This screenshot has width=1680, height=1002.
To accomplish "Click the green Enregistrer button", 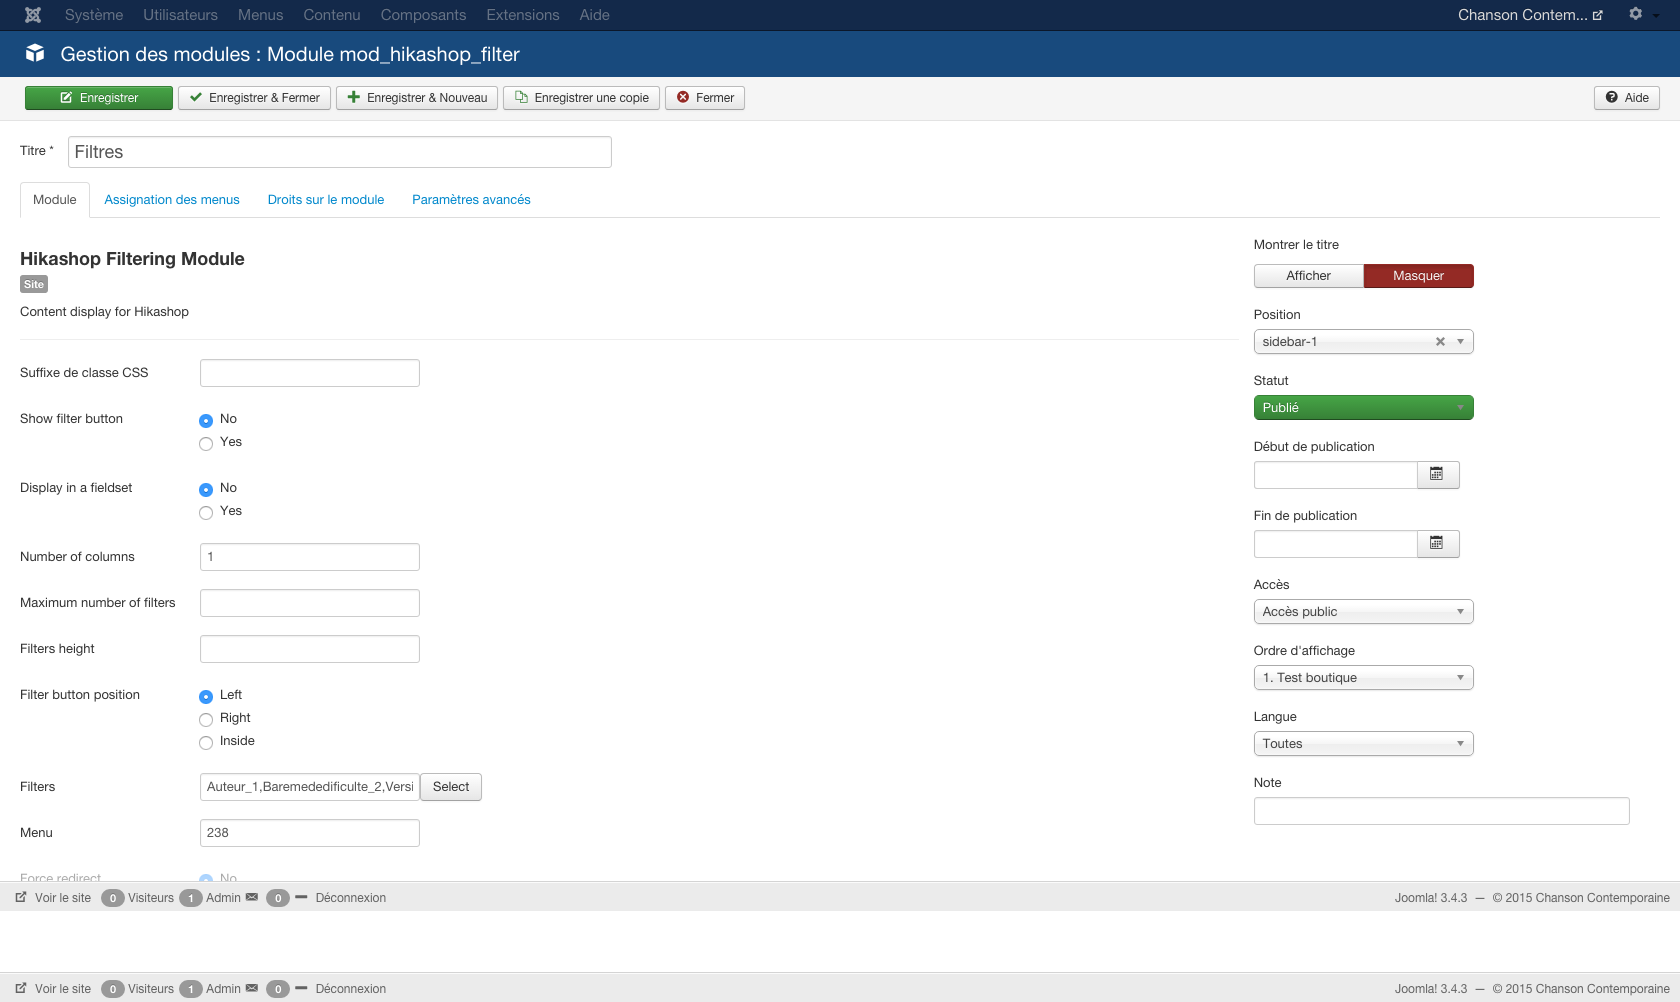I will coord(99,98).
